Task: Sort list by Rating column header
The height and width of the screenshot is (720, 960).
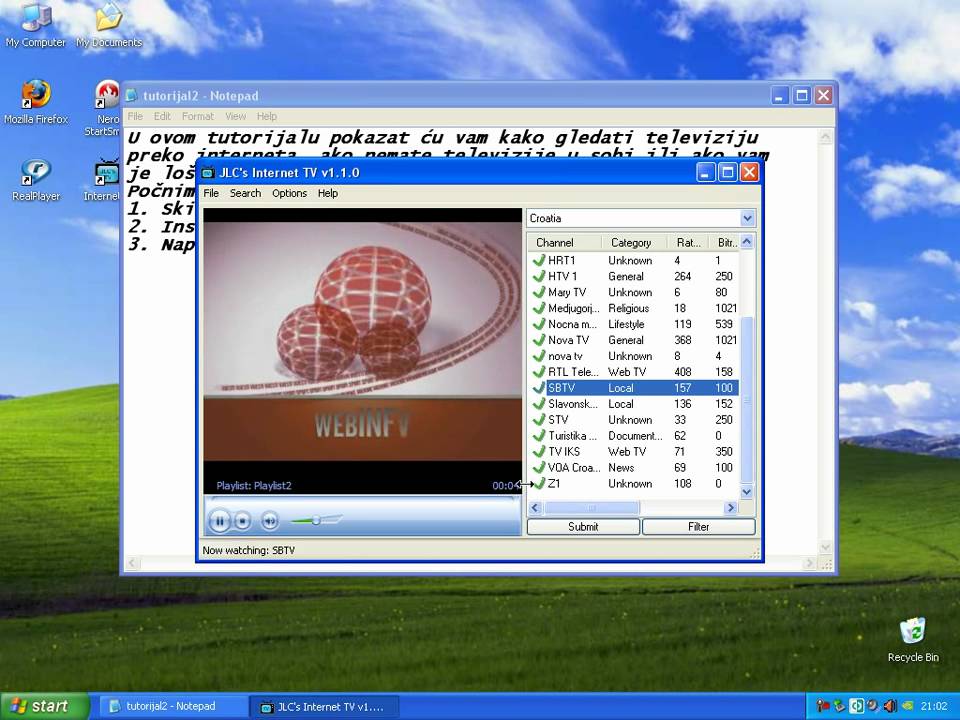Action: click(x=688, y=242)
